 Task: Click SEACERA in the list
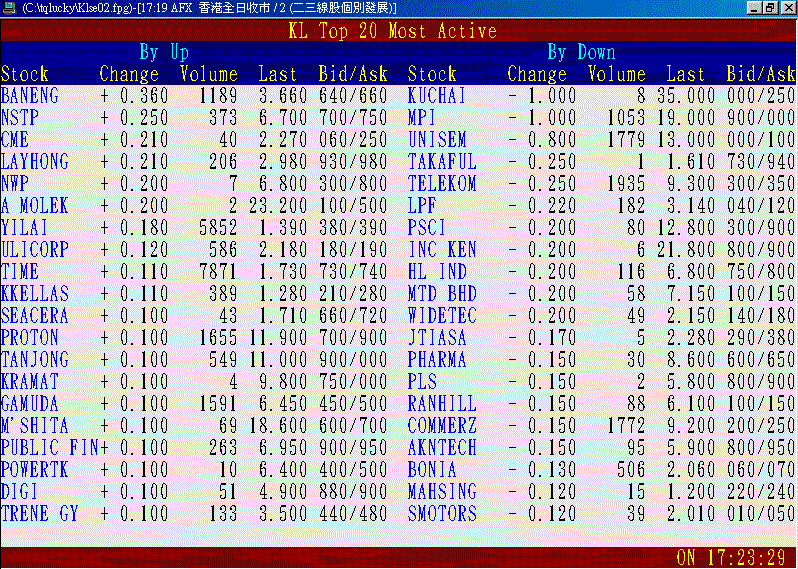click(x=35, y=316)
